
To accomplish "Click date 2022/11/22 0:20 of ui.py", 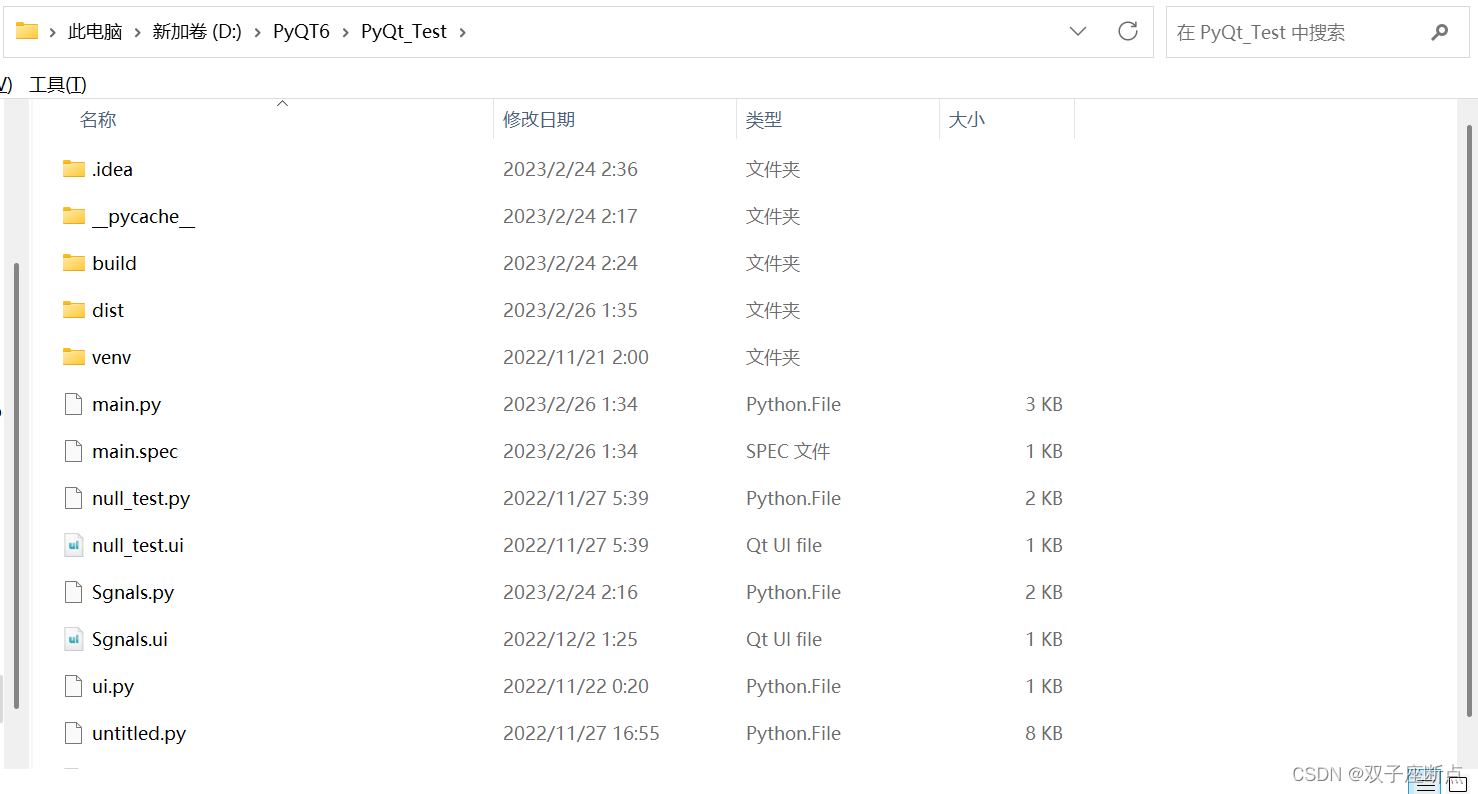I will 576,686.
